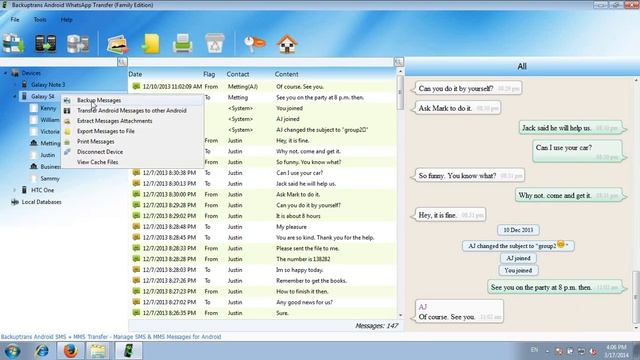The height and width of the screenshot is (360, 640).
Task: Sort messages by Contact column header
Action: pyautogui.click(x=238, y=74)
